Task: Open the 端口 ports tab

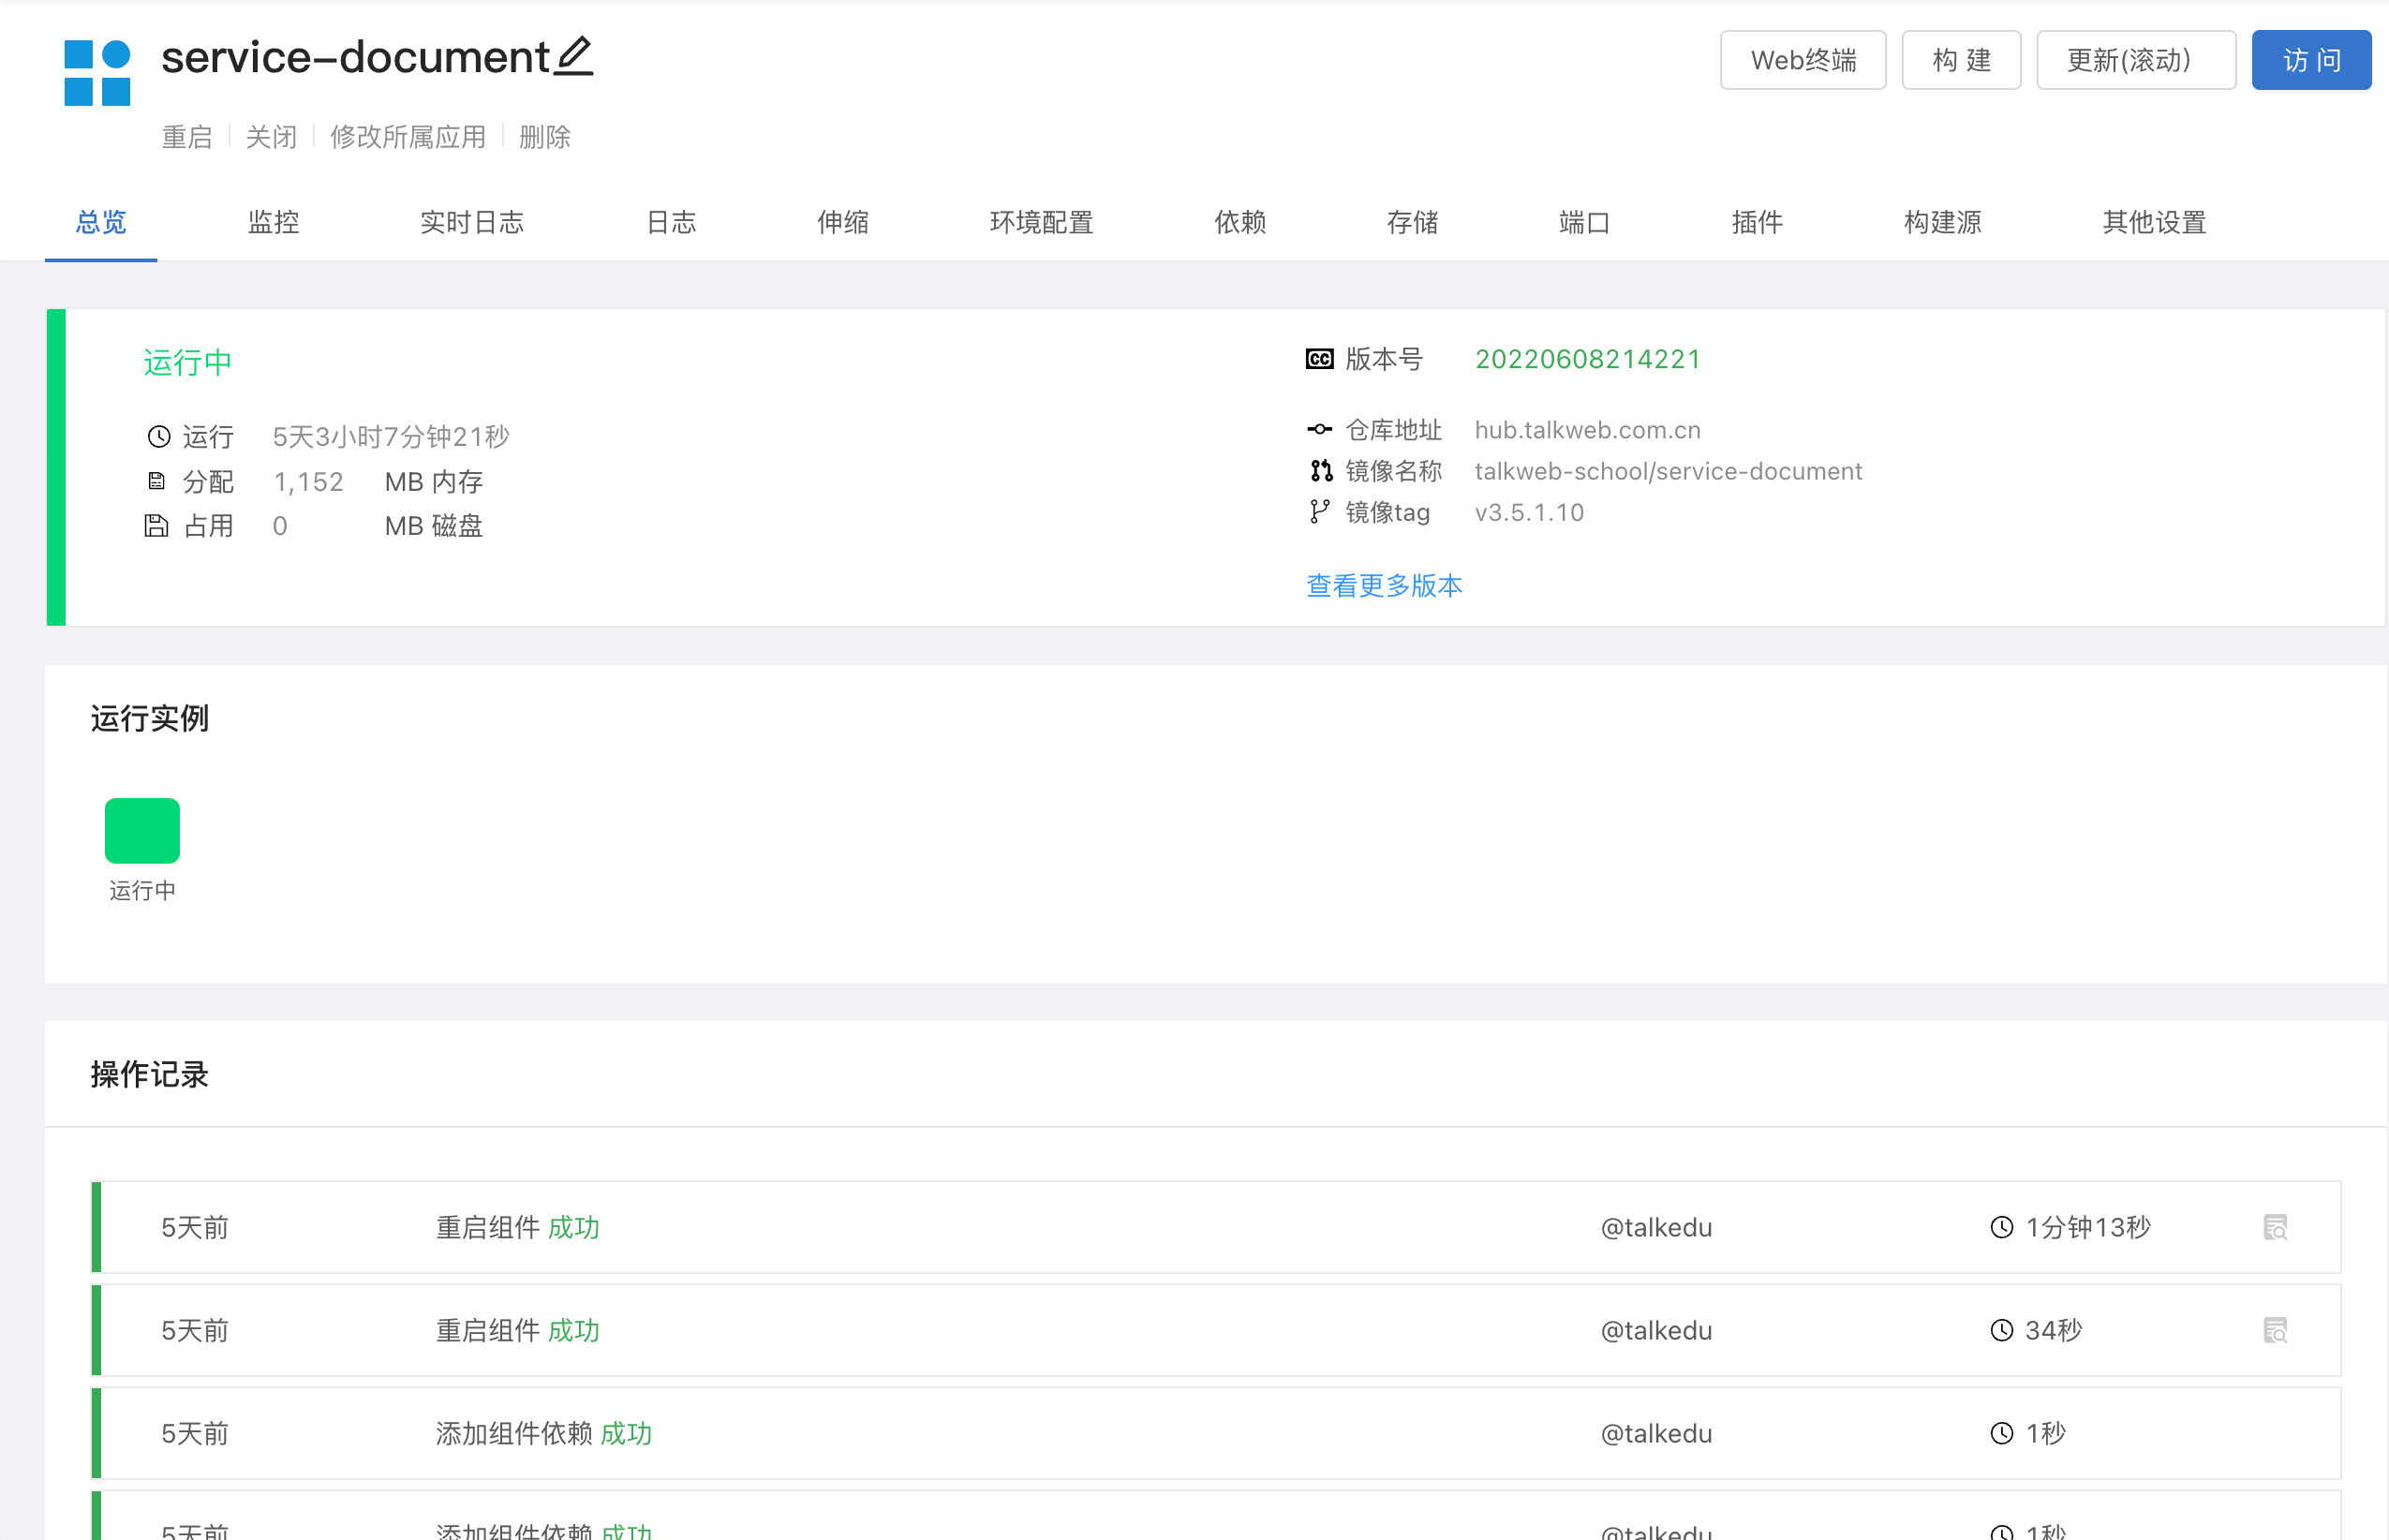Action: (x=1584, y=222)
